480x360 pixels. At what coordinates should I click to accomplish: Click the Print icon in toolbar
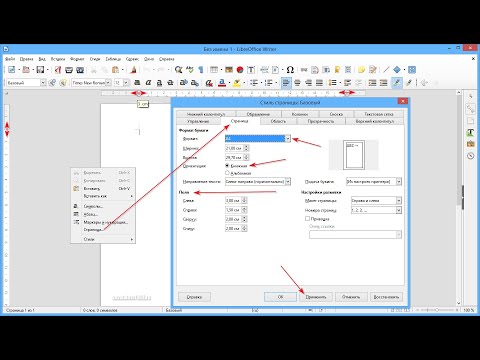click(69, 70)
